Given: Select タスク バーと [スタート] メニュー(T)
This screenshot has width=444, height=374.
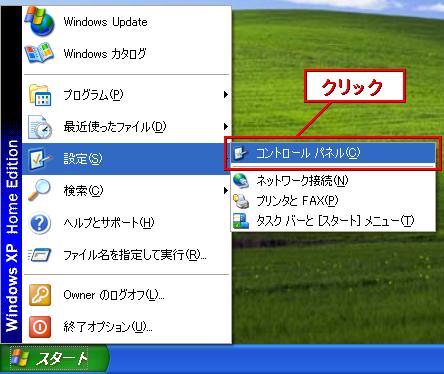Looking at the screenshot, I should pos(333,221).
